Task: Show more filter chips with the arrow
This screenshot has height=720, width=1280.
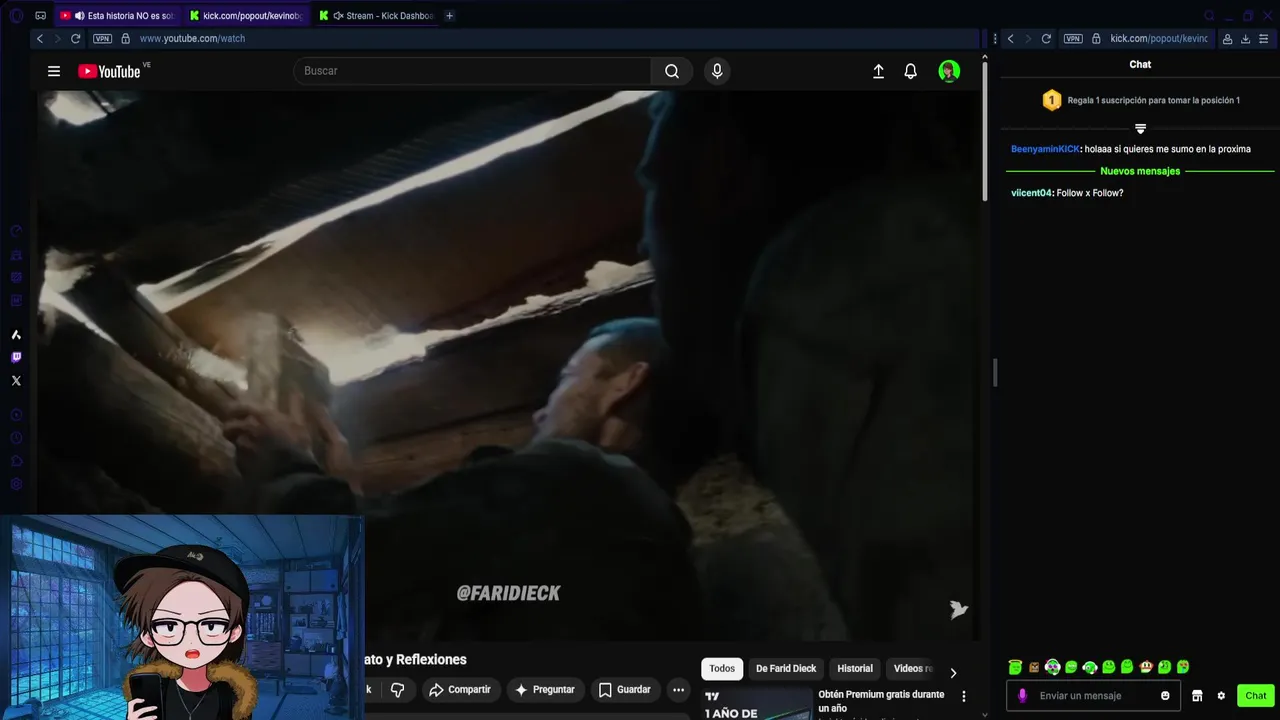Action: point(953,673)
